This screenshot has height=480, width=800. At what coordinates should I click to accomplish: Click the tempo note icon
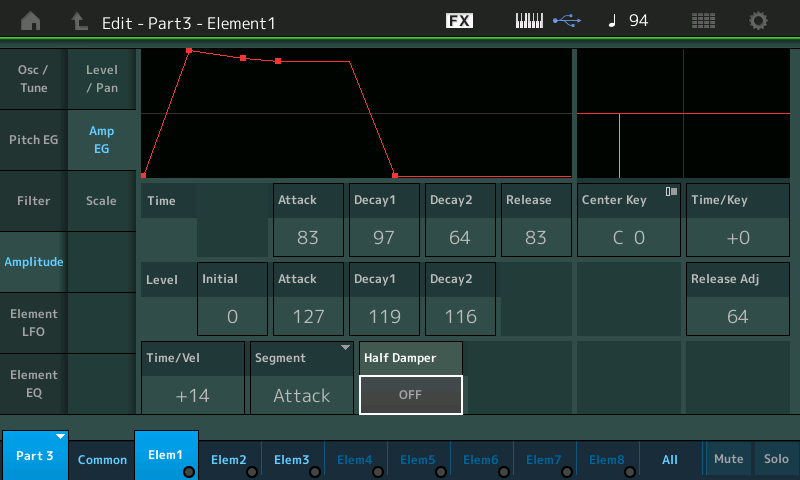click(612, 21)
